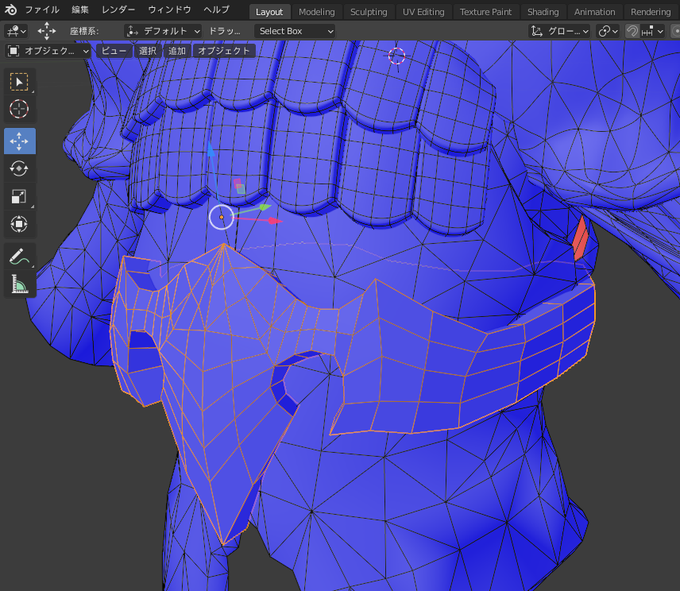Click the red X axis gizmo arrow
This screenshot has width=680, height=591.
275,221
